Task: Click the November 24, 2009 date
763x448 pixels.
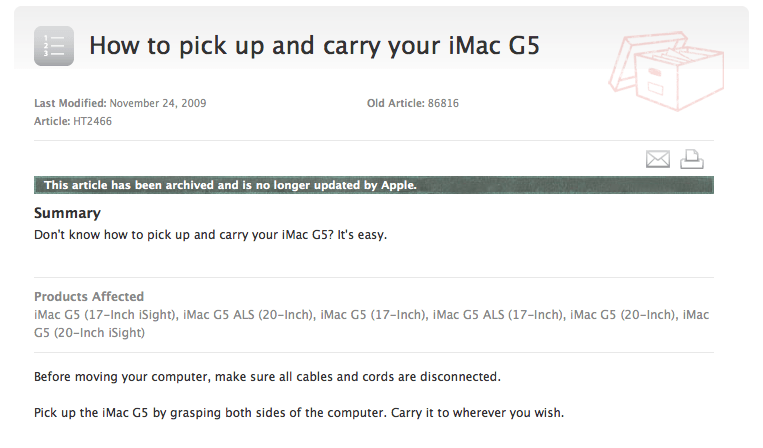Action: point(157,103)
